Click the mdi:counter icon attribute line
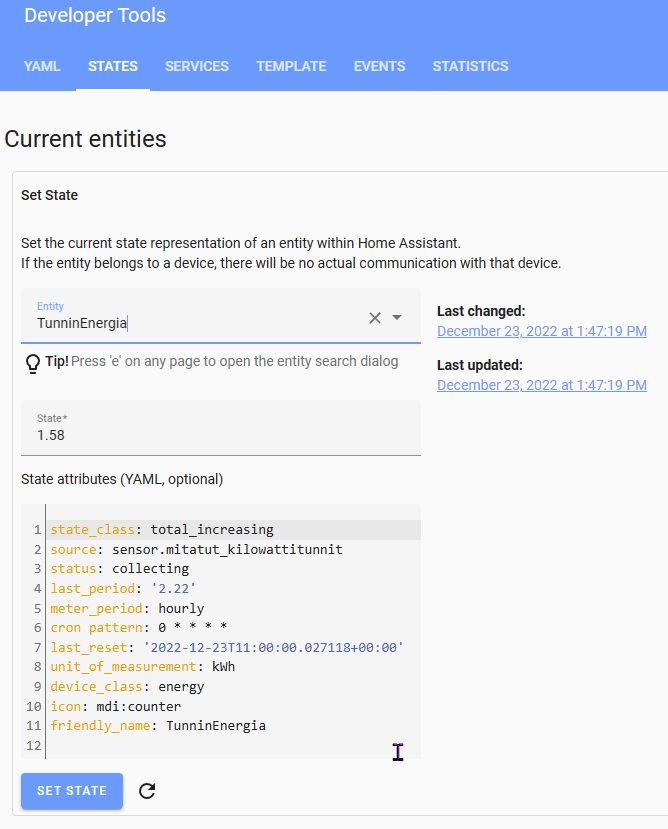 pyautogui.click(x=115, y=706)
